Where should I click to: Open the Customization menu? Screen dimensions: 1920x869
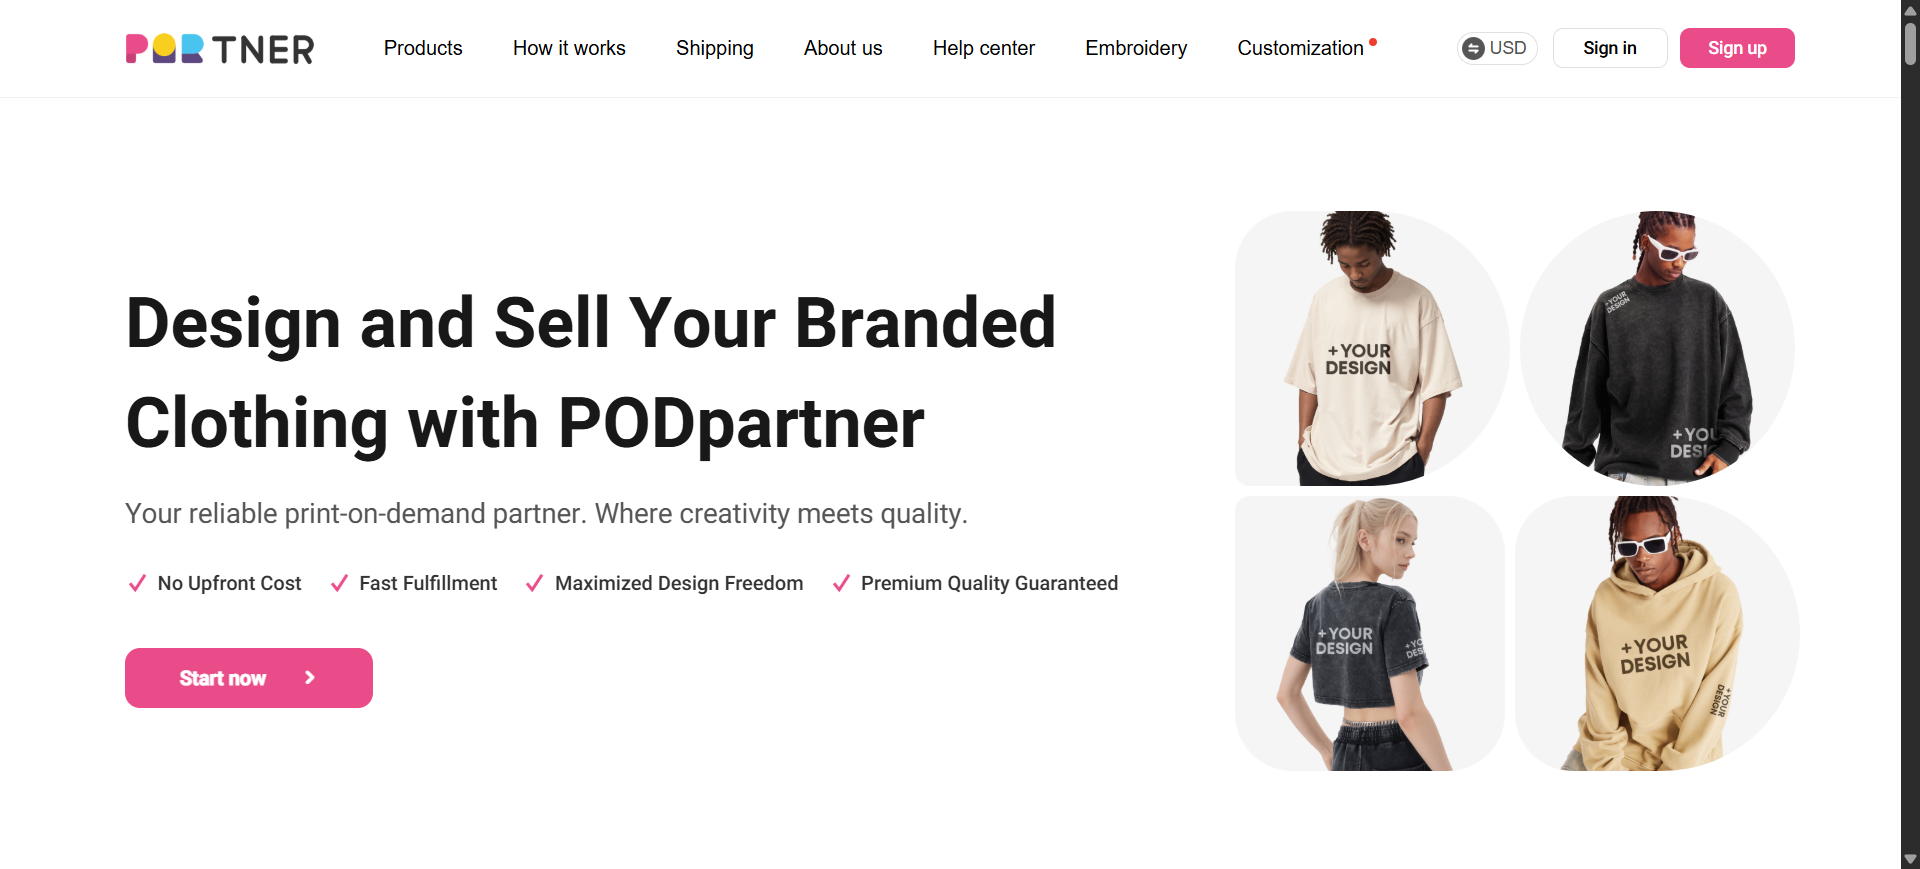click(x=1300, y=48)
